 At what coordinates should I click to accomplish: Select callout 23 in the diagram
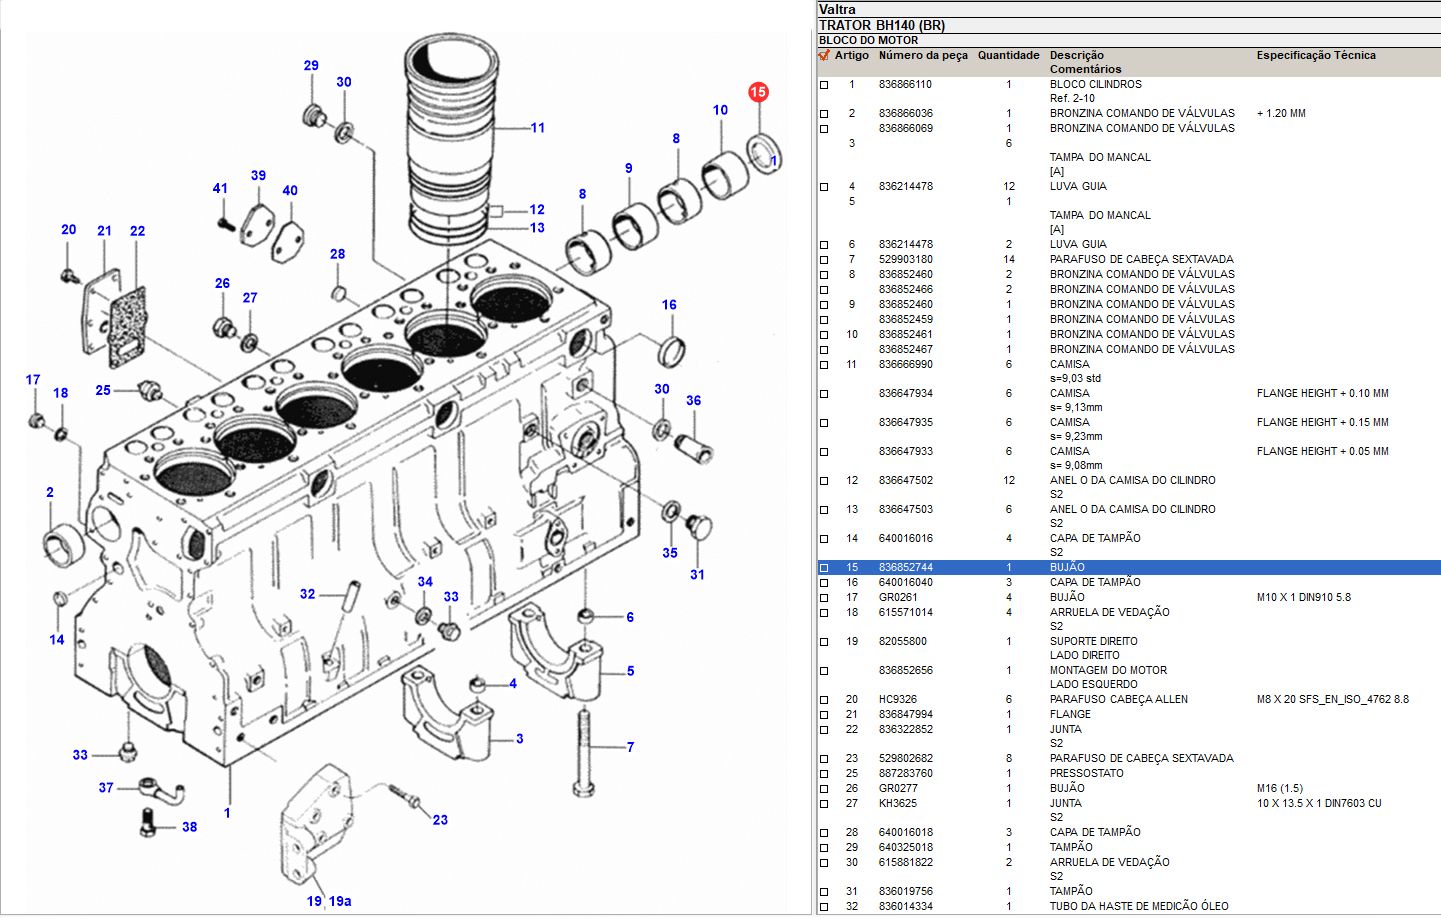coord(440,820)
